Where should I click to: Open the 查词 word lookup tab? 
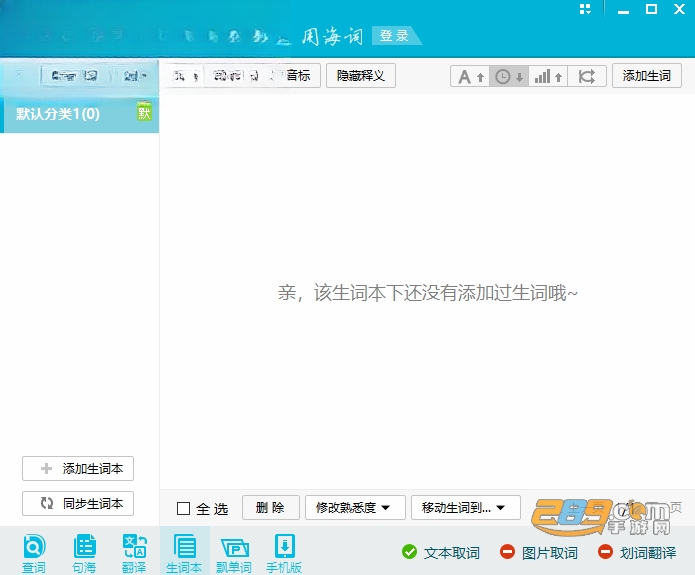[34, 553]
